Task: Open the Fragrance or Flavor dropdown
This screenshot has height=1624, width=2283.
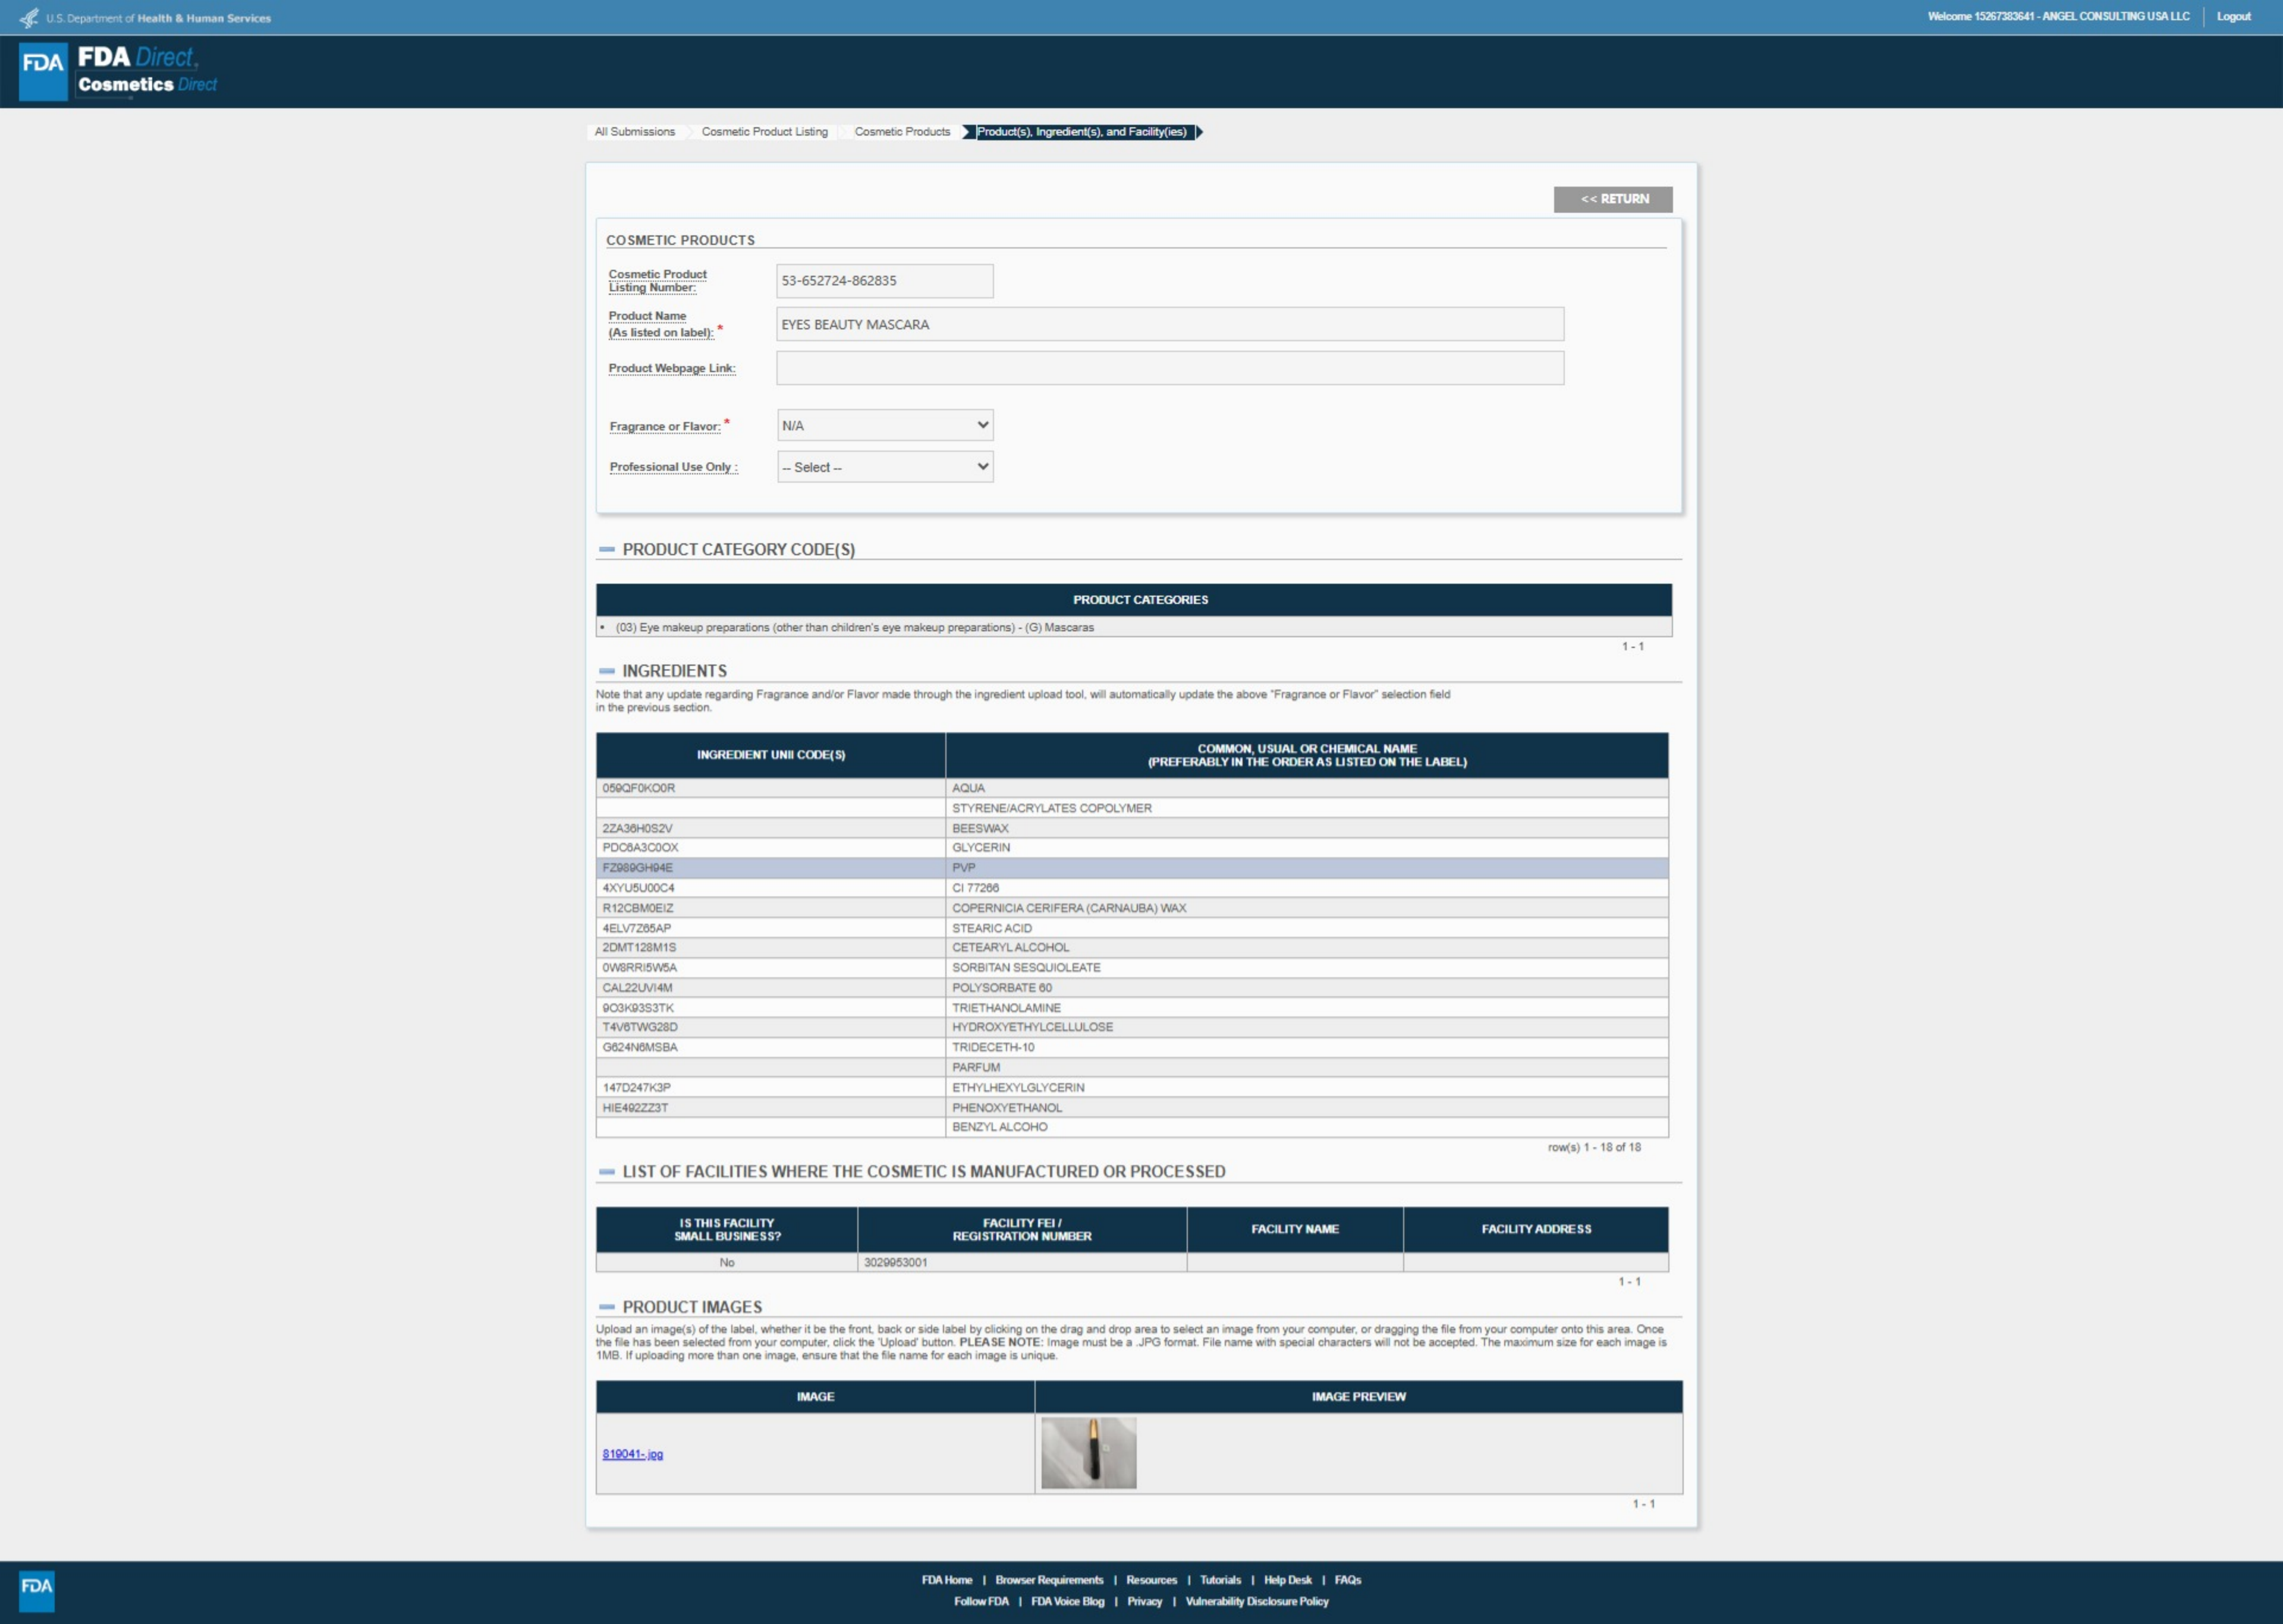Action: [885, 426]
